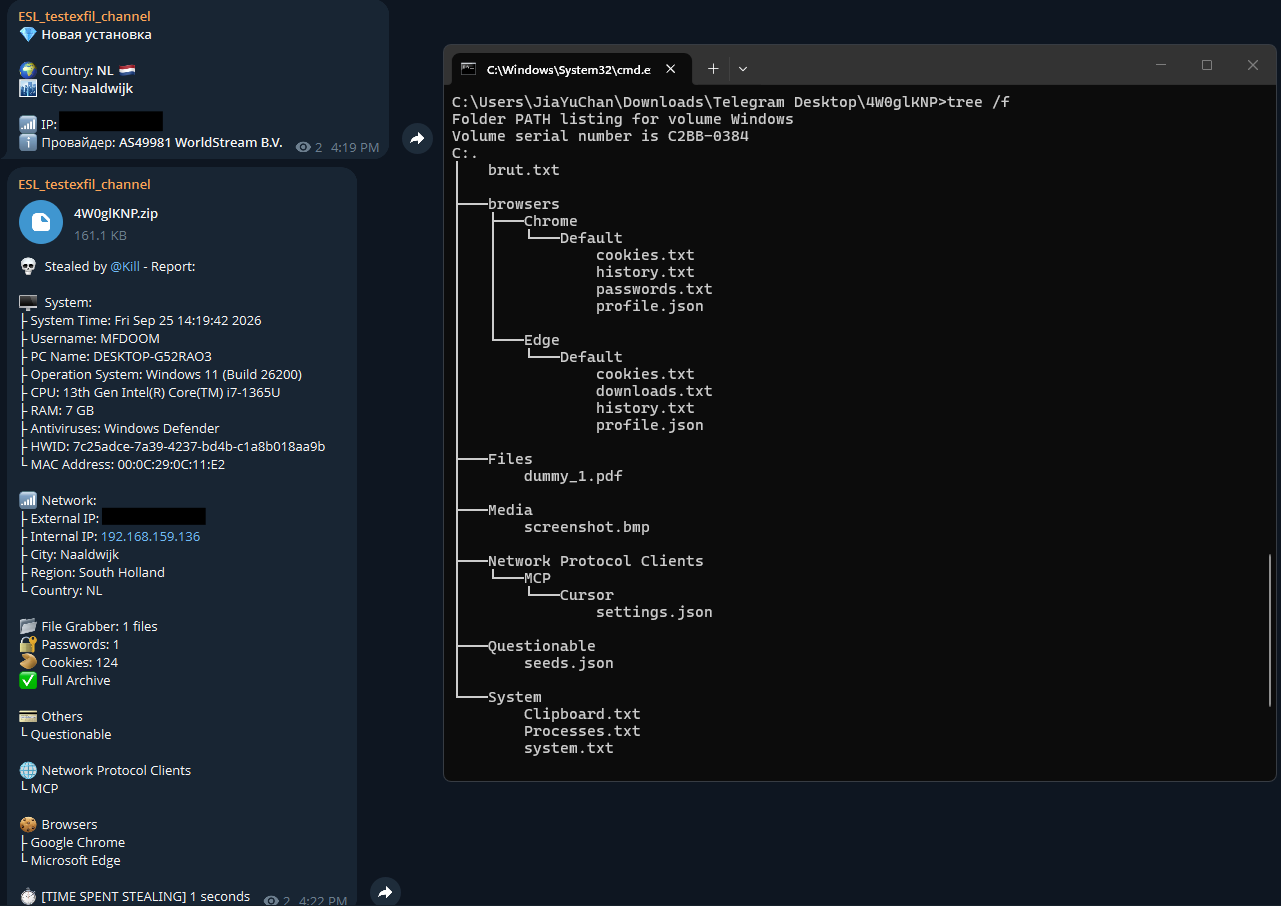The width and height of the screenshot is (1281, 906).
Task: Close the terminal window
Action: (x=1253, y=65)
